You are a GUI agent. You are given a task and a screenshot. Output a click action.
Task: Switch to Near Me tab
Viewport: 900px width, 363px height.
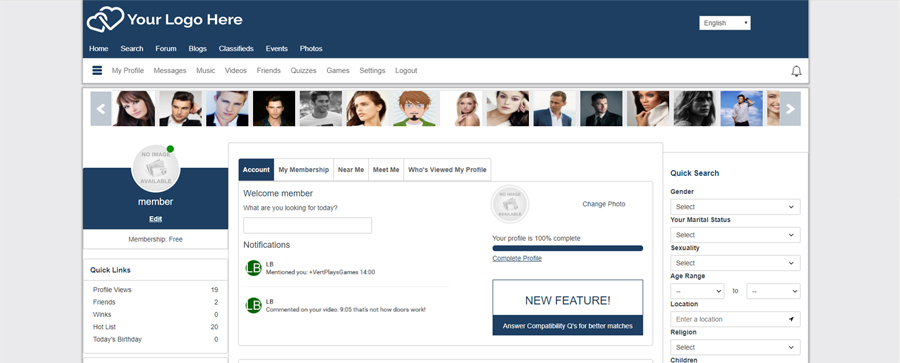(351, 170)
